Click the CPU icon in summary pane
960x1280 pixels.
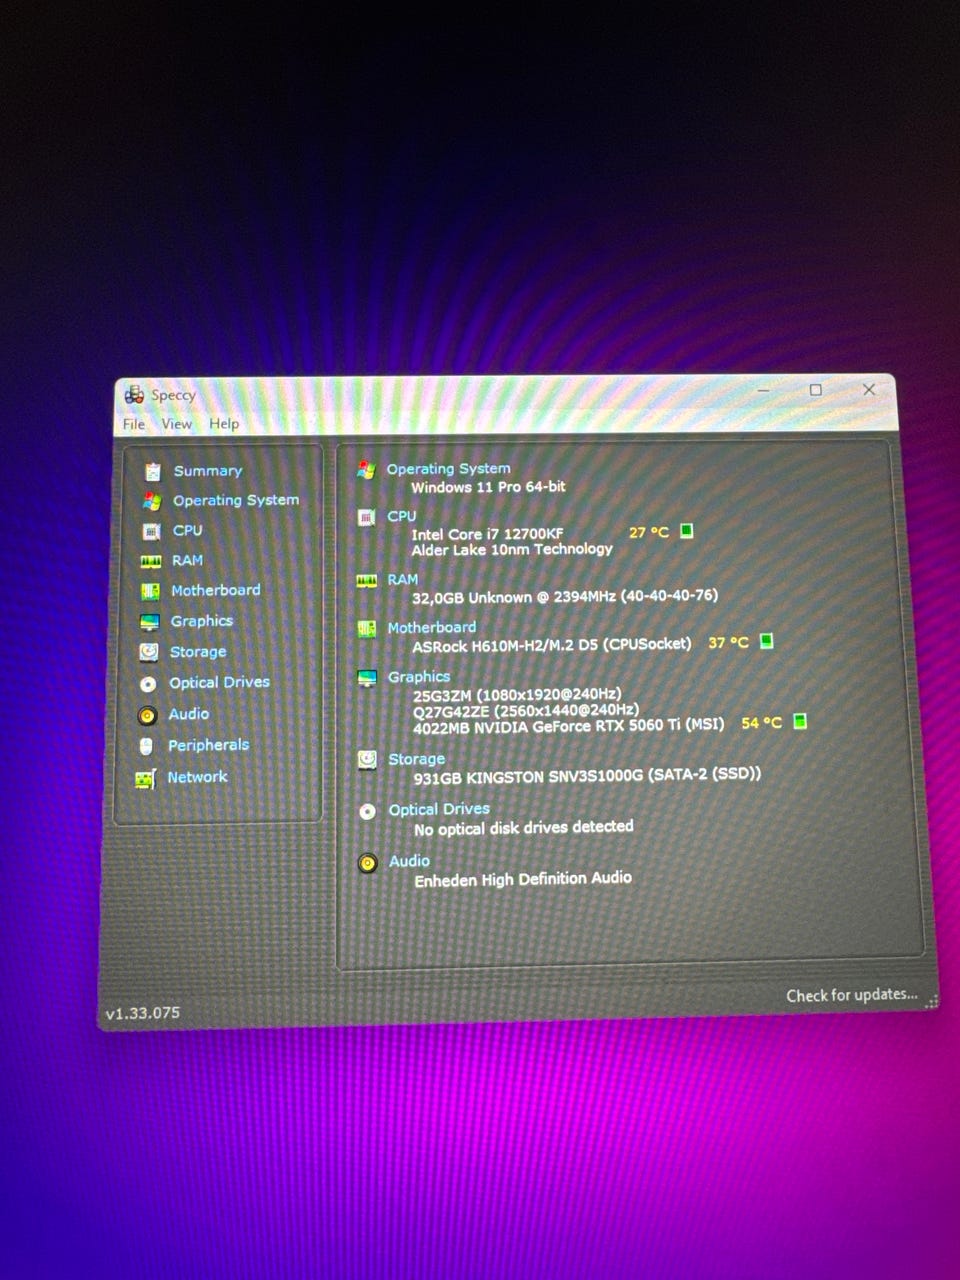pyautogui.click(x=366, y=517)
